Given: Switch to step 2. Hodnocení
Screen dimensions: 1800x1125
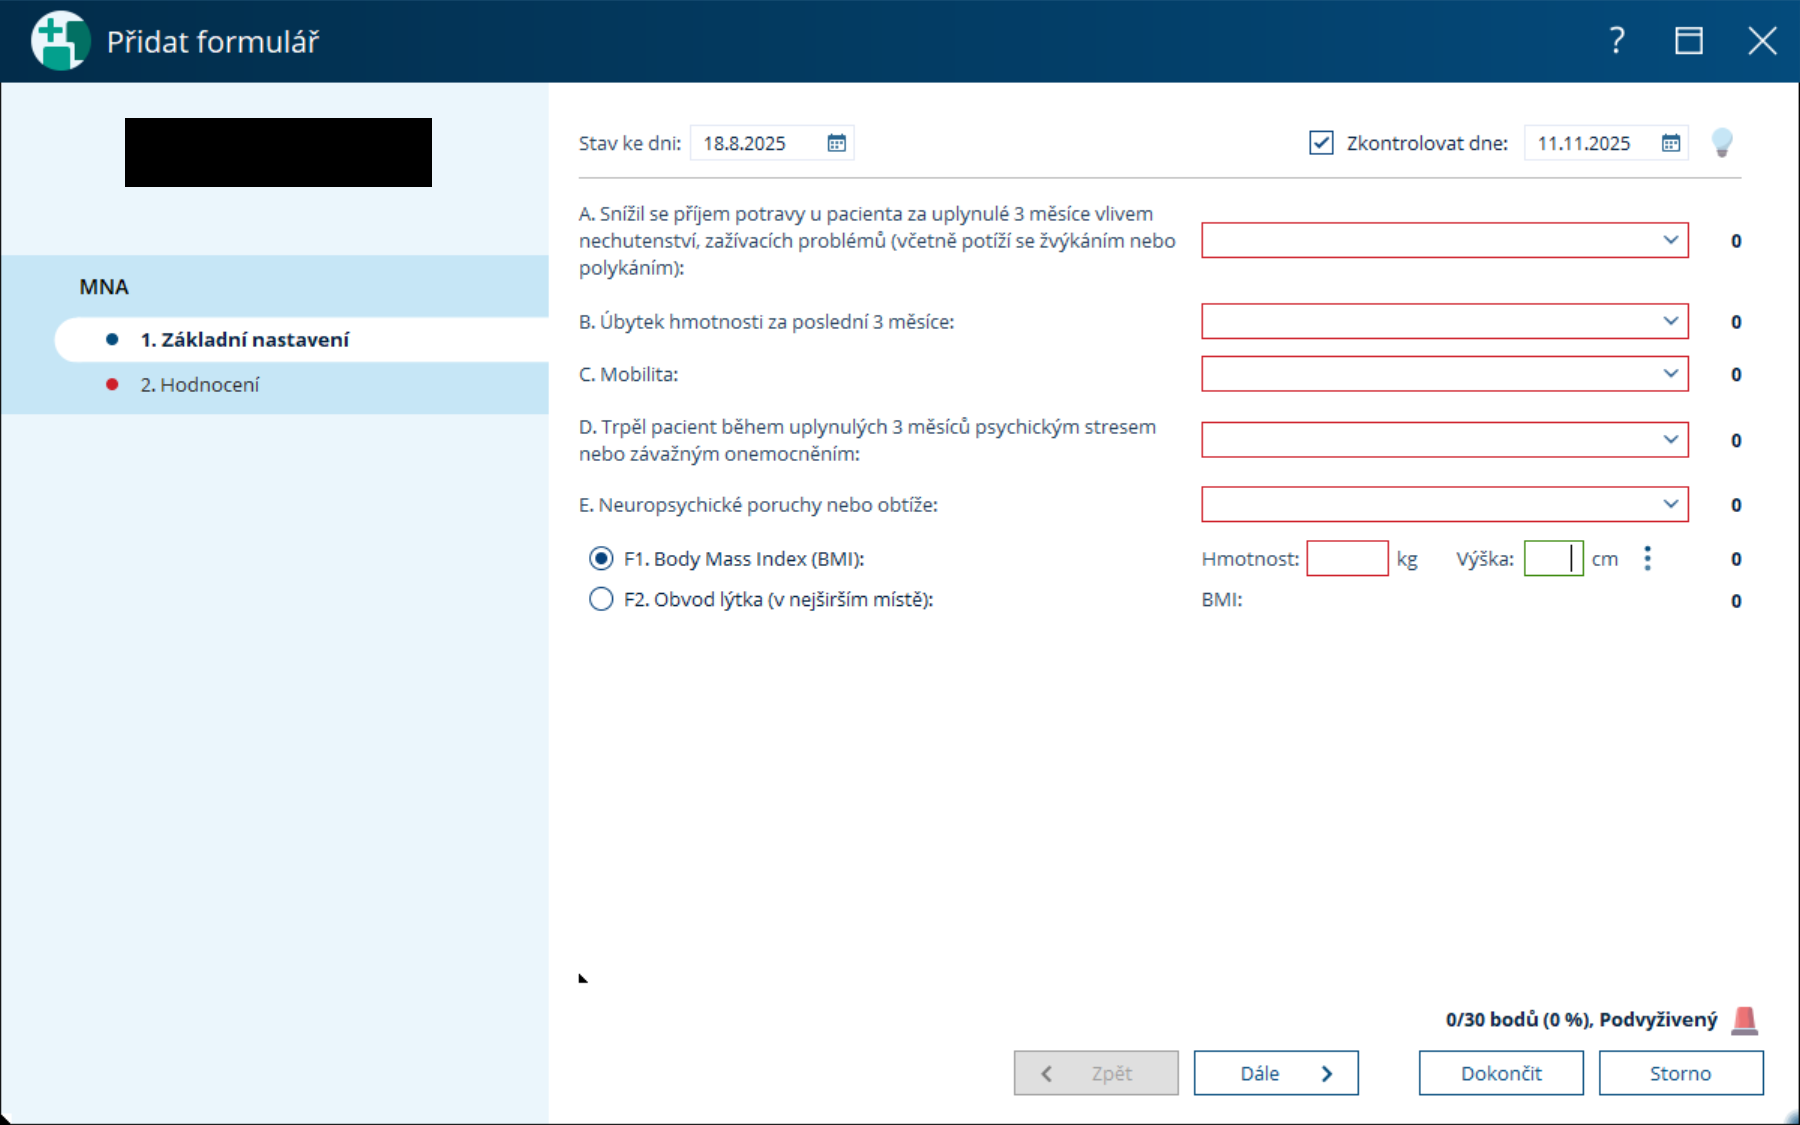Looking at the screenshot, I should coord(301,385).
